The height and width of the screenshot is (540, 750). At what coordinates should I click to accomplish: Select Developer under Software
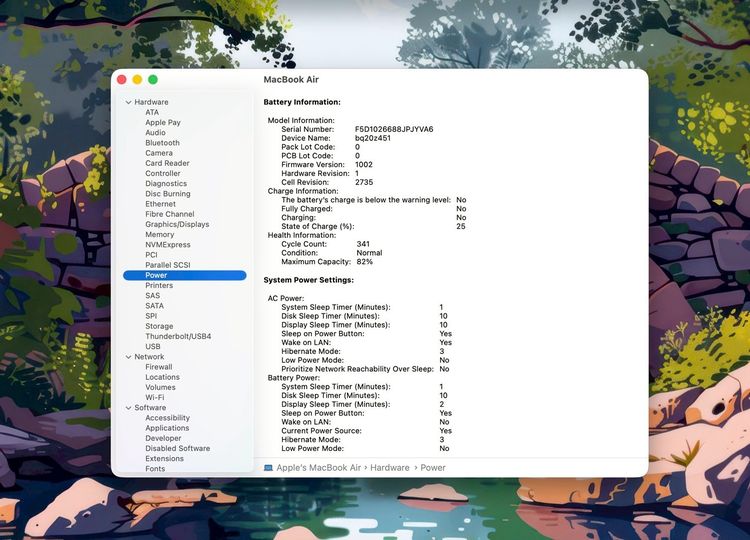pyautogui.click(x=164, y=438)
